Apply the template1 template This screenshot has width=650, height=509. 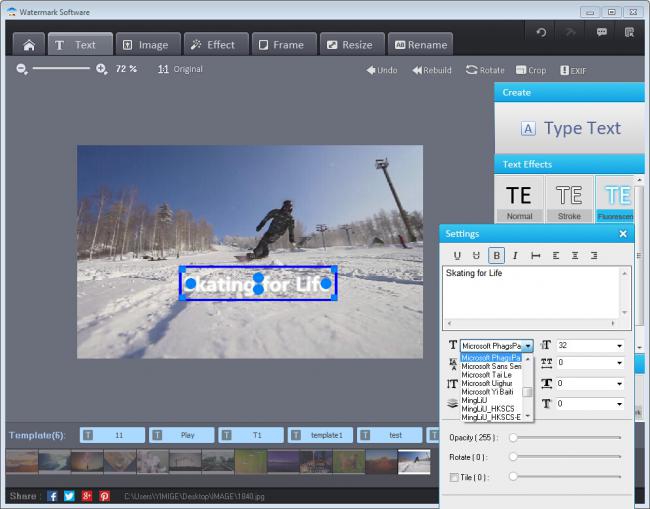[x=320, y=435]
